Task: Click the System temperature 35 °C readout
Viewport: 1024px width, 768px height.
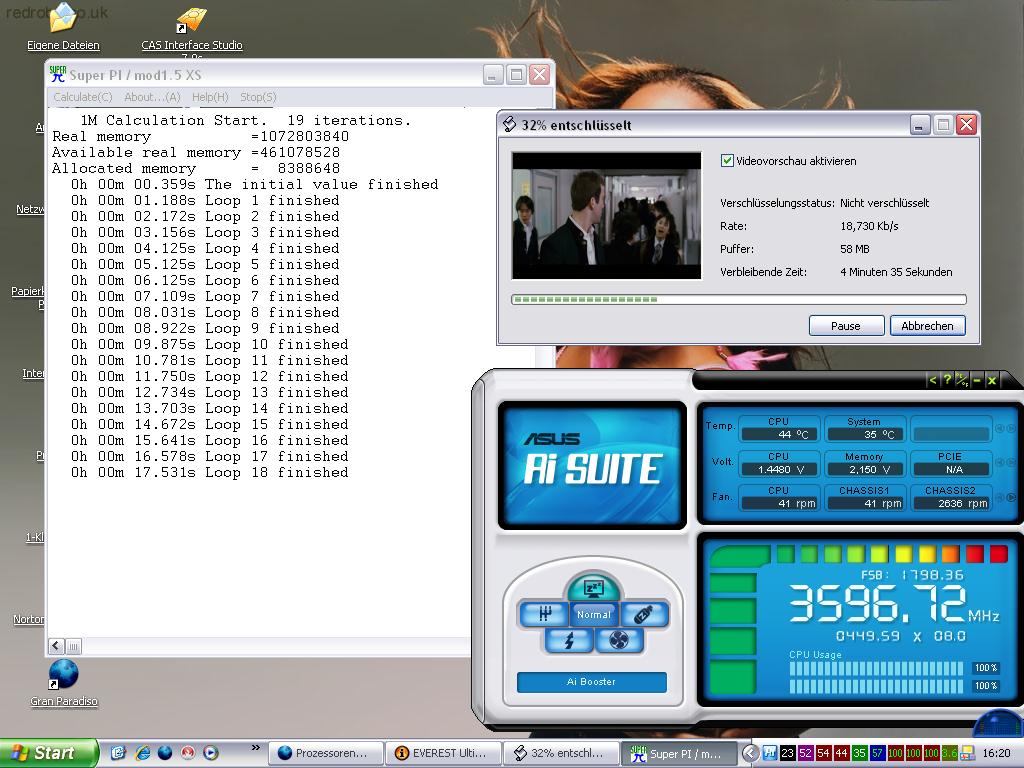Action: click(x=865, y=434)
